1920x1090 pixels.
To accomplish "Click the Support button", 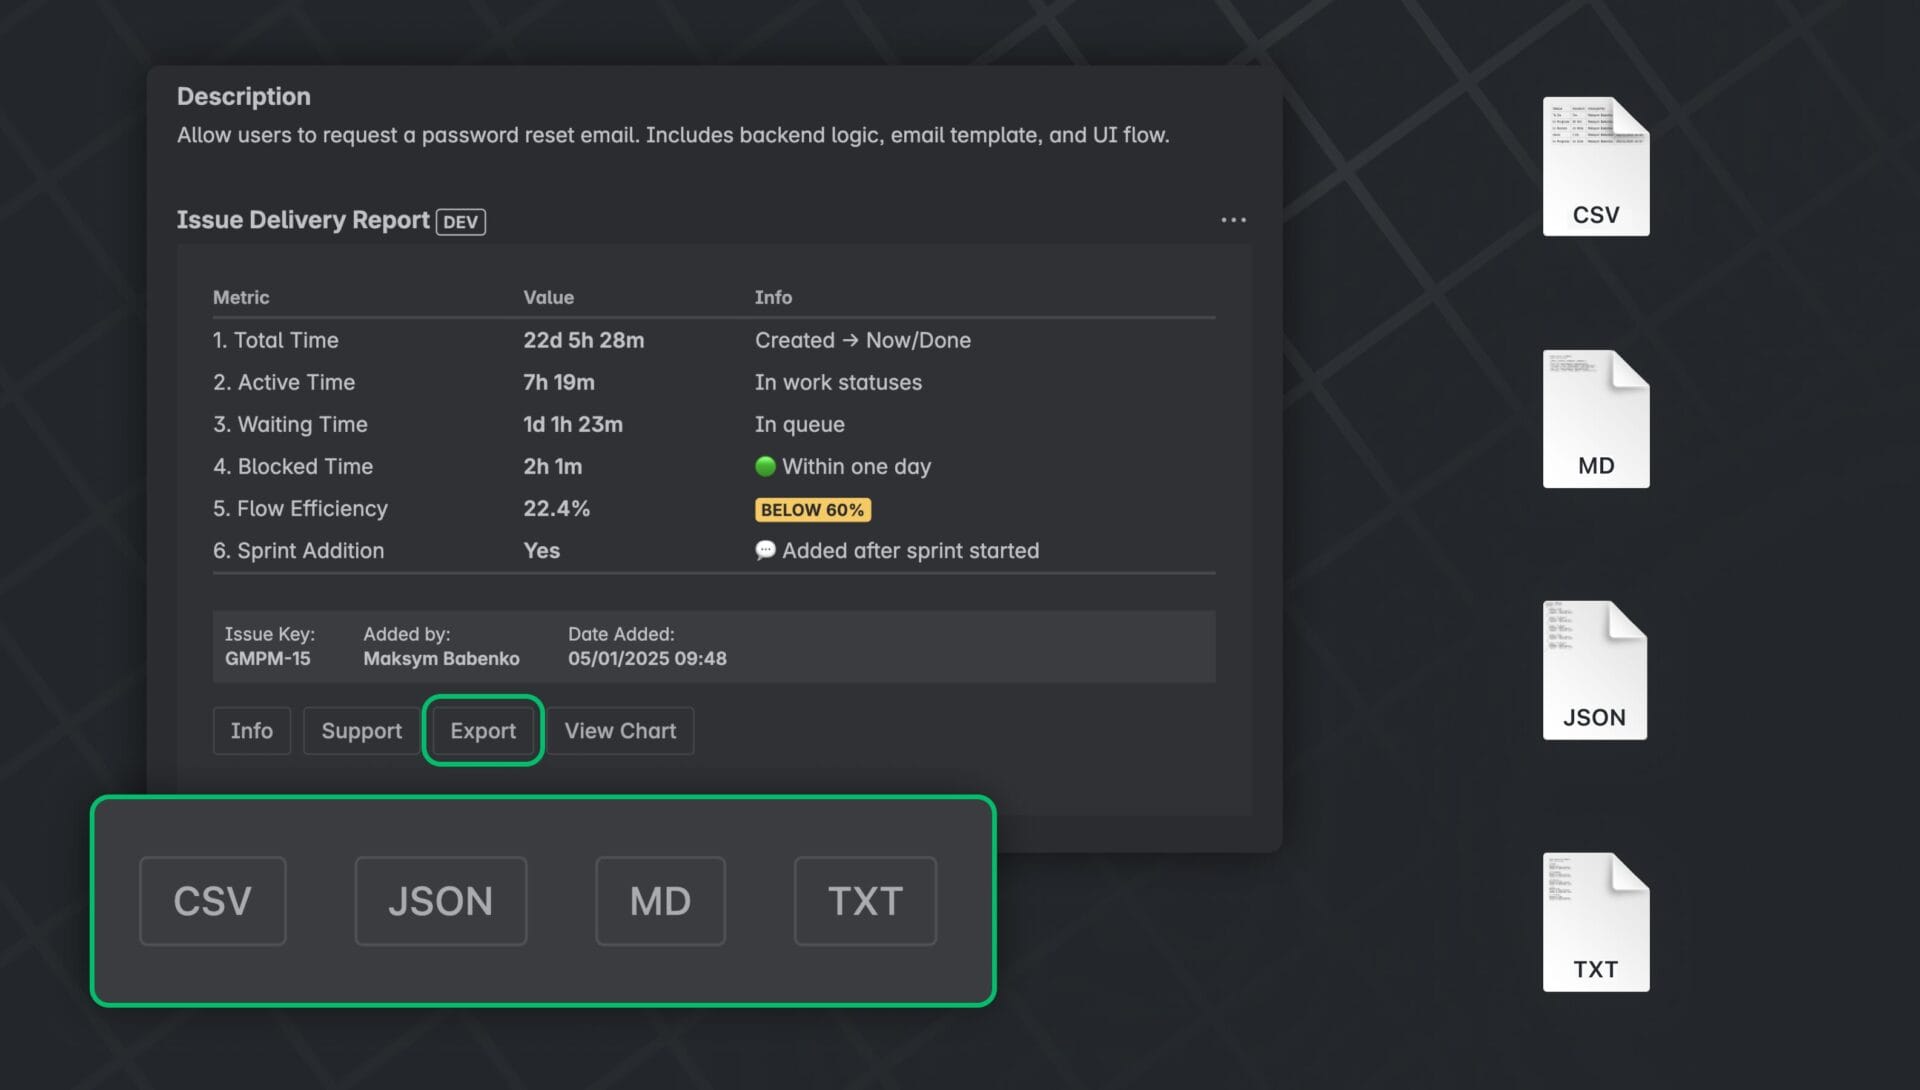I will click(361, 731).
